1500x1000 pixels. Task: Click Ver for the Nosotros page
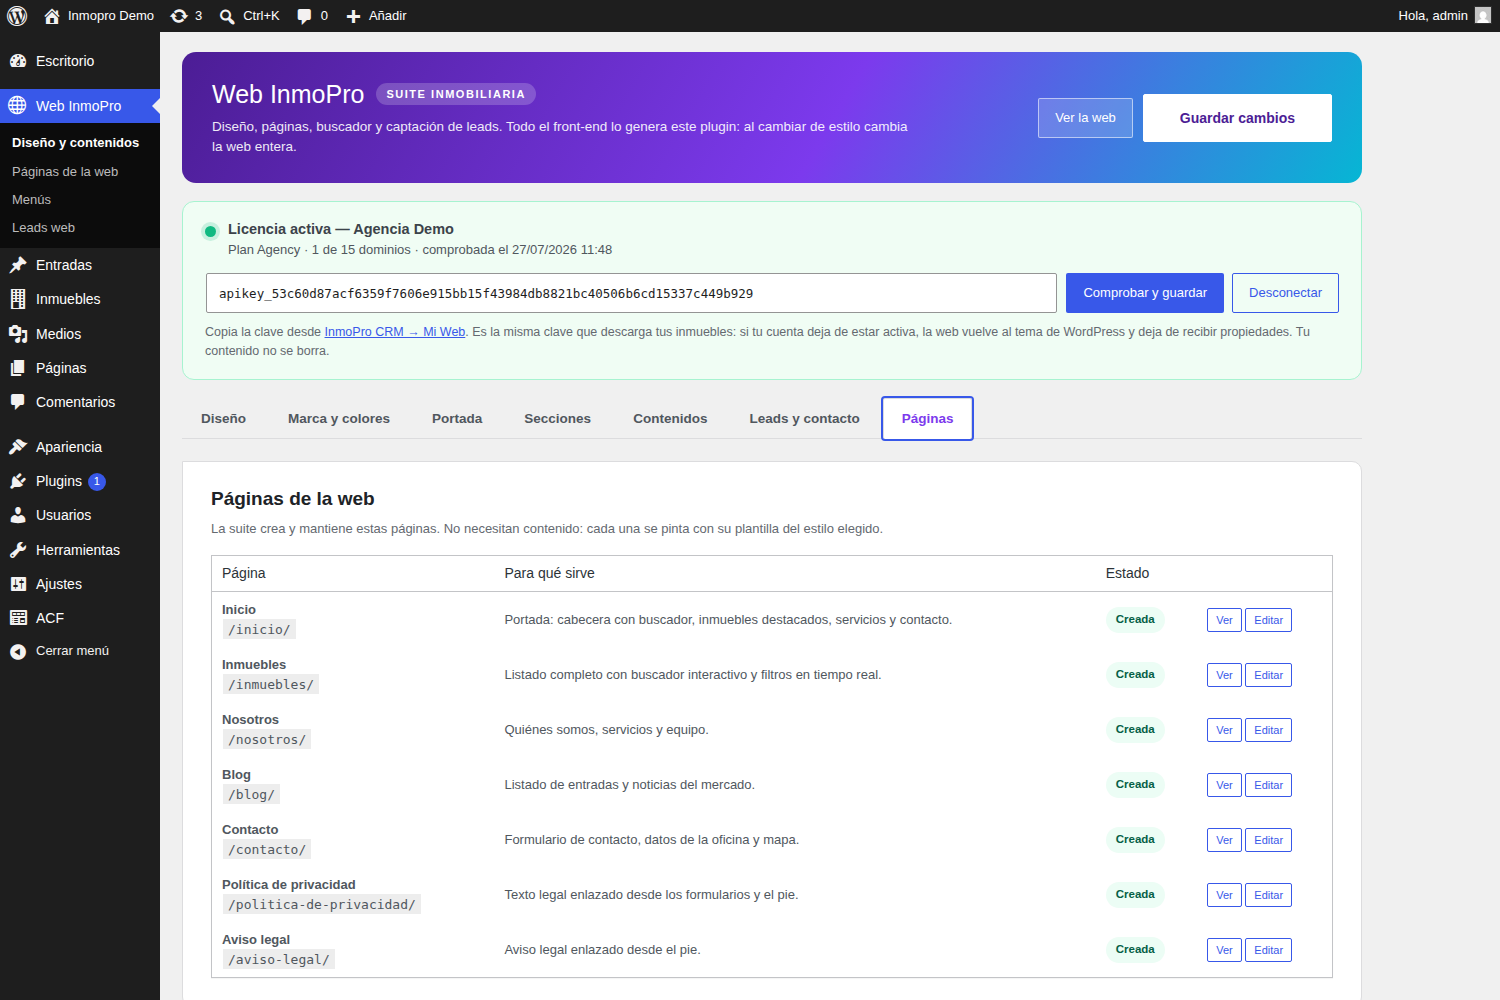[1224, 730]
